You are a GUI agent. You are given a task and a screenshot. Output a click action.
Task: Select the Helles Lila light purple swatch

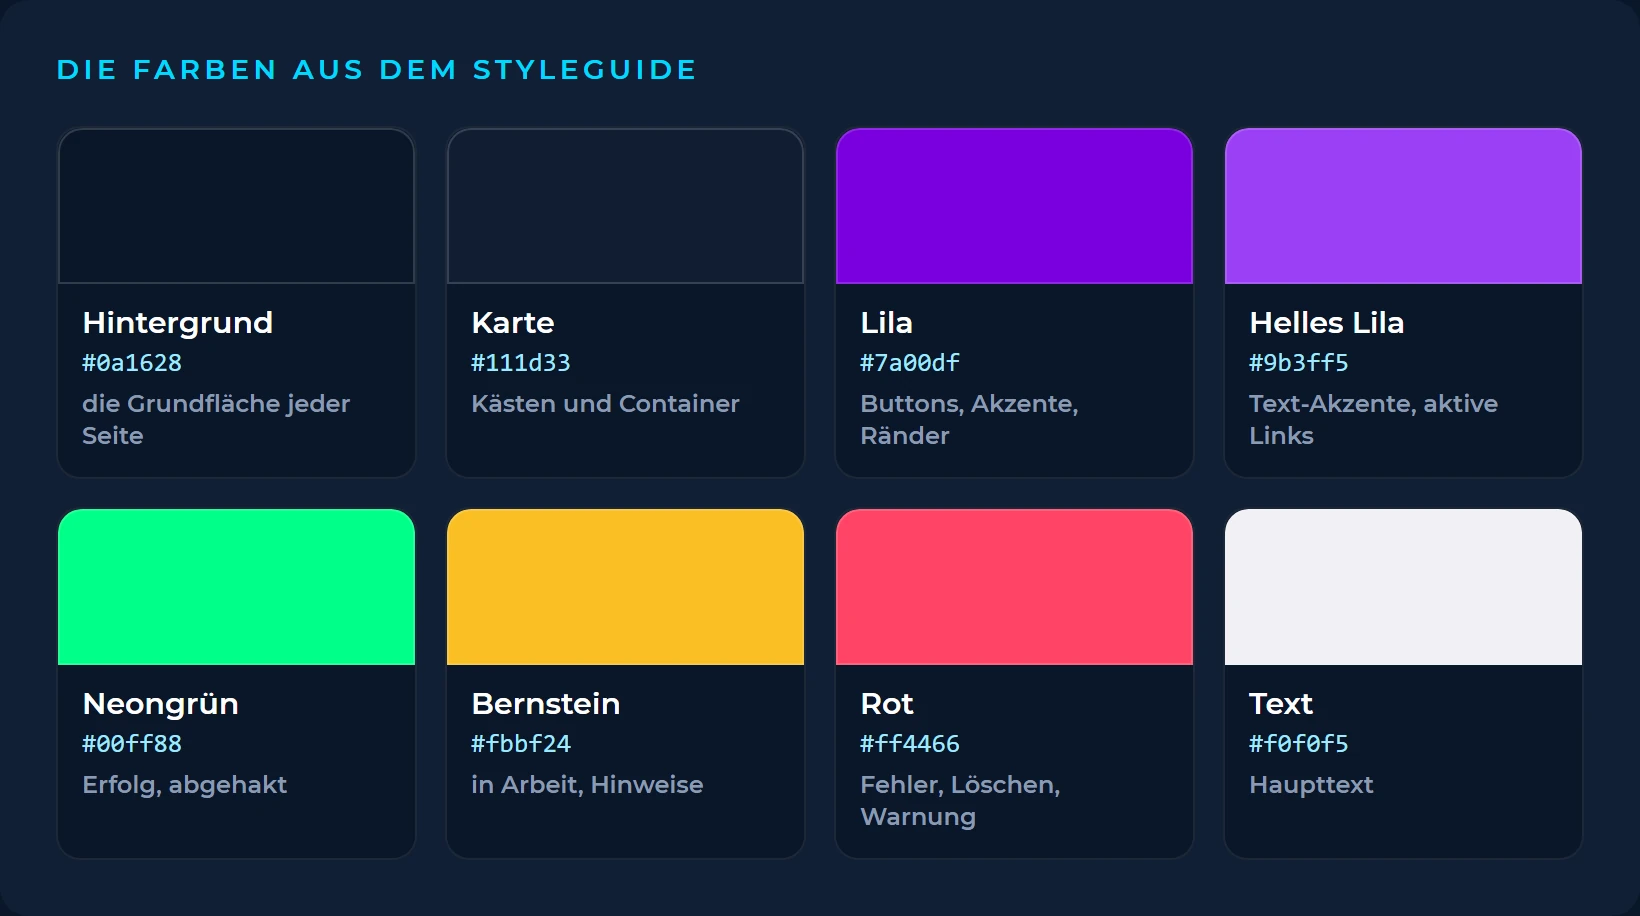(1404, 206)
